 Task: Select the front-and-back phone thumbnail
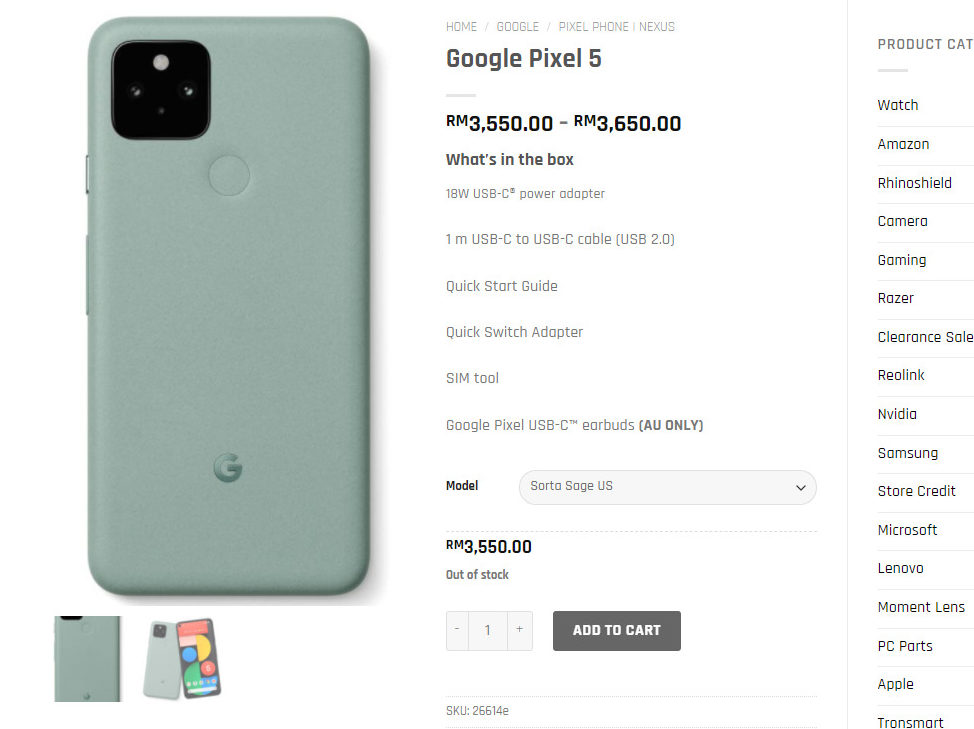pos(181,658)
